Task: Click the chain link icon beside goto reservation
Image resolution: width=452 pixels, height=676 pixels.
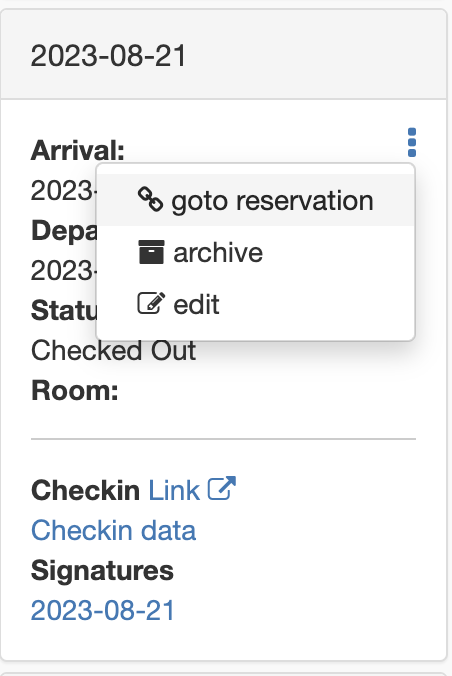Action: click(x=151, y=200)
